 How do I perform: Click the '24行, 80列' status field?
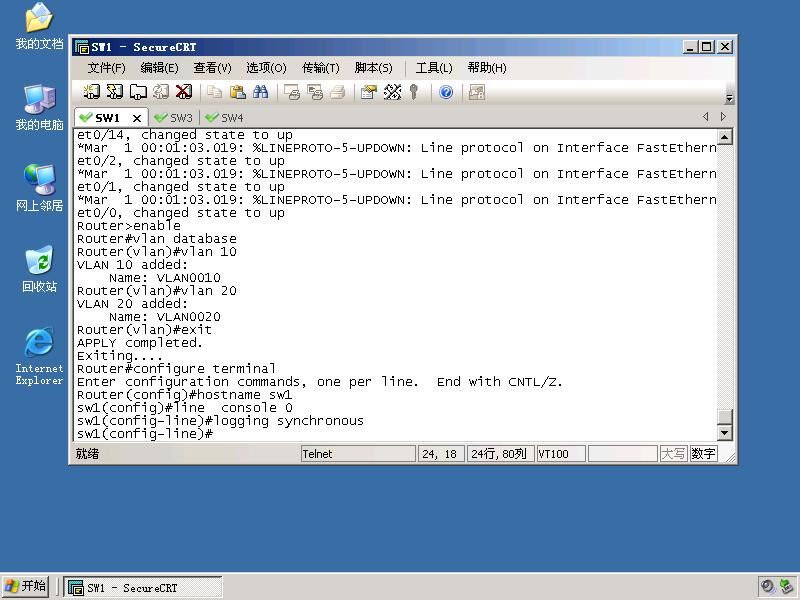[x=500, y=454]
